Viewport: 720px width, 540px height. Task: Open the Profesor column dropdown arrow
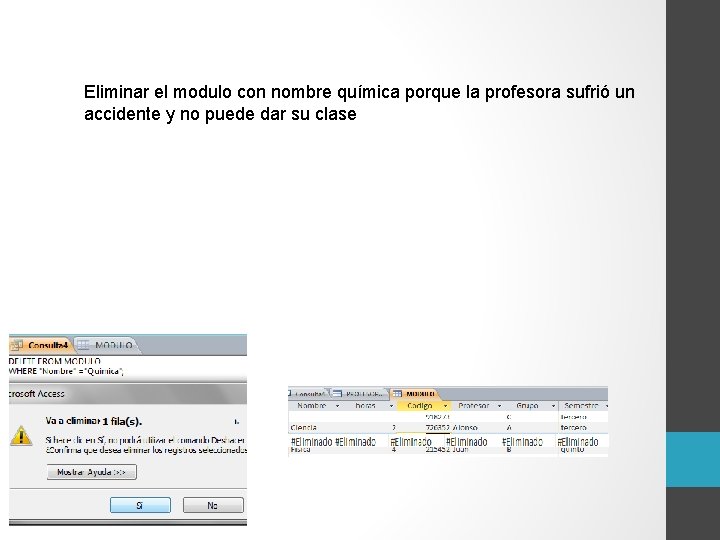[x=500, y=406]
